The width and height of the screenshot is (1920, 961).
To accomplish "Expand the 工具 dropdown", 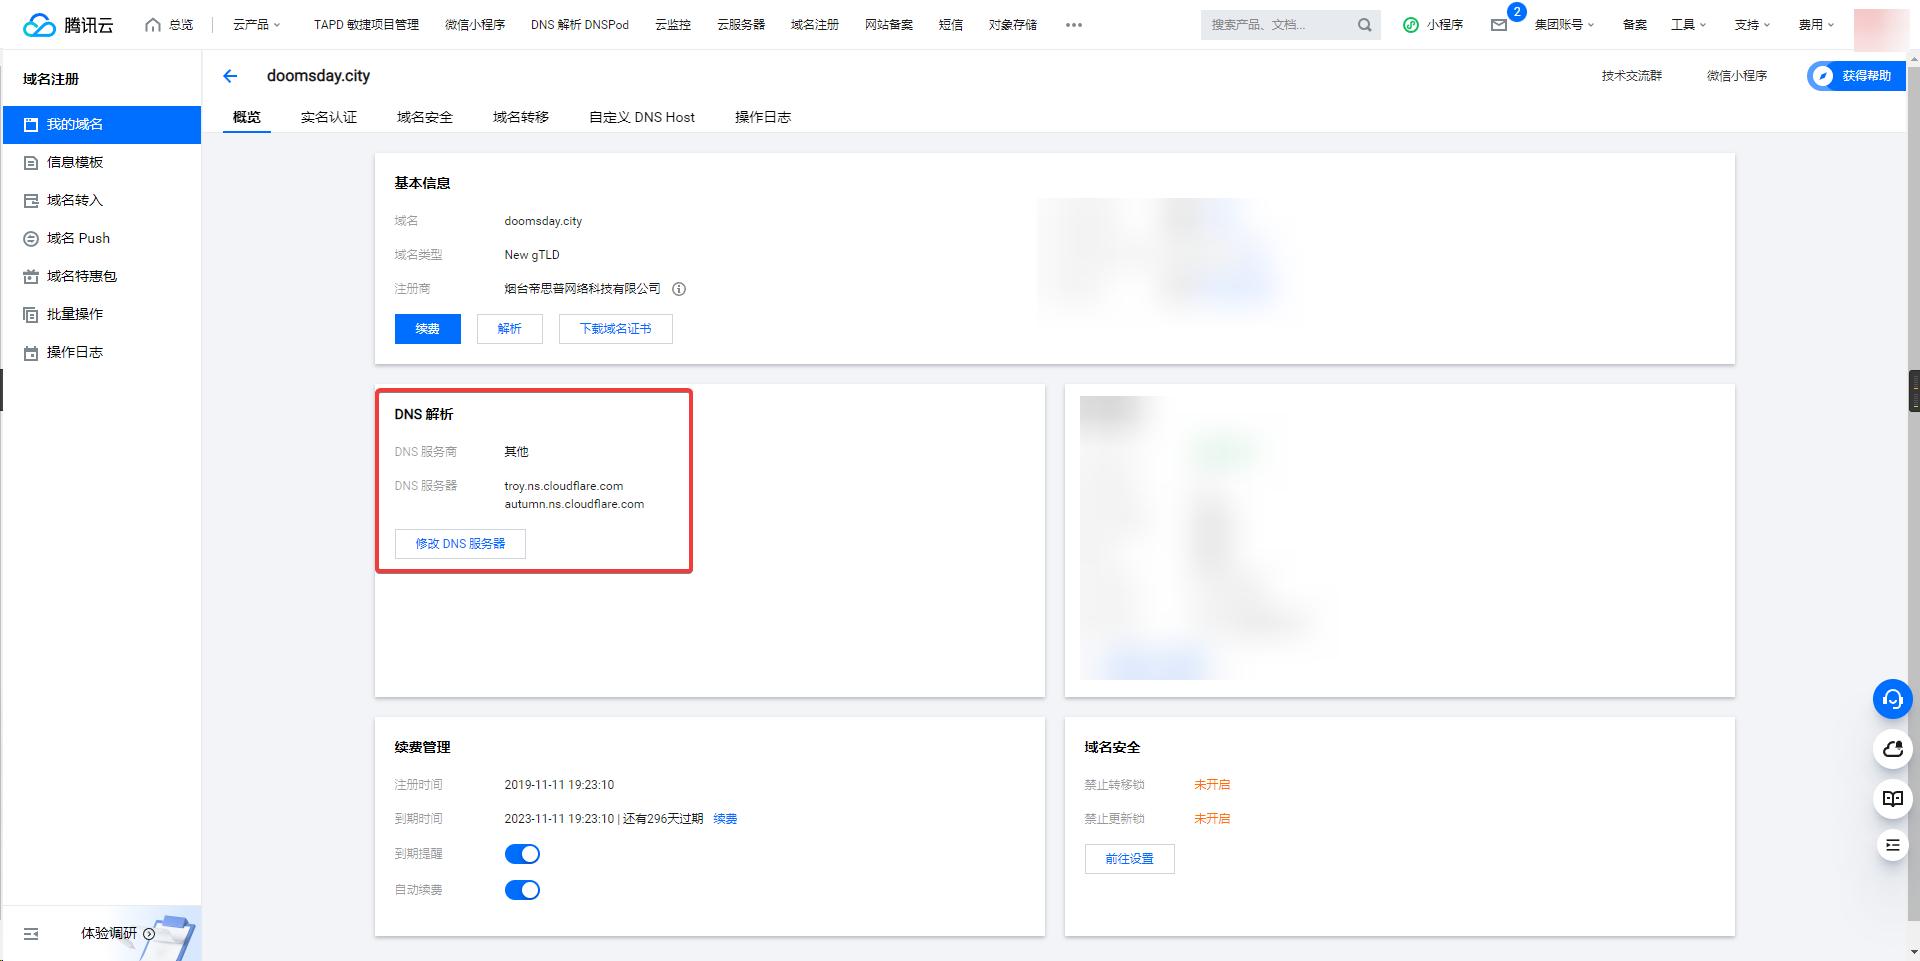I will pos(1688,25).
